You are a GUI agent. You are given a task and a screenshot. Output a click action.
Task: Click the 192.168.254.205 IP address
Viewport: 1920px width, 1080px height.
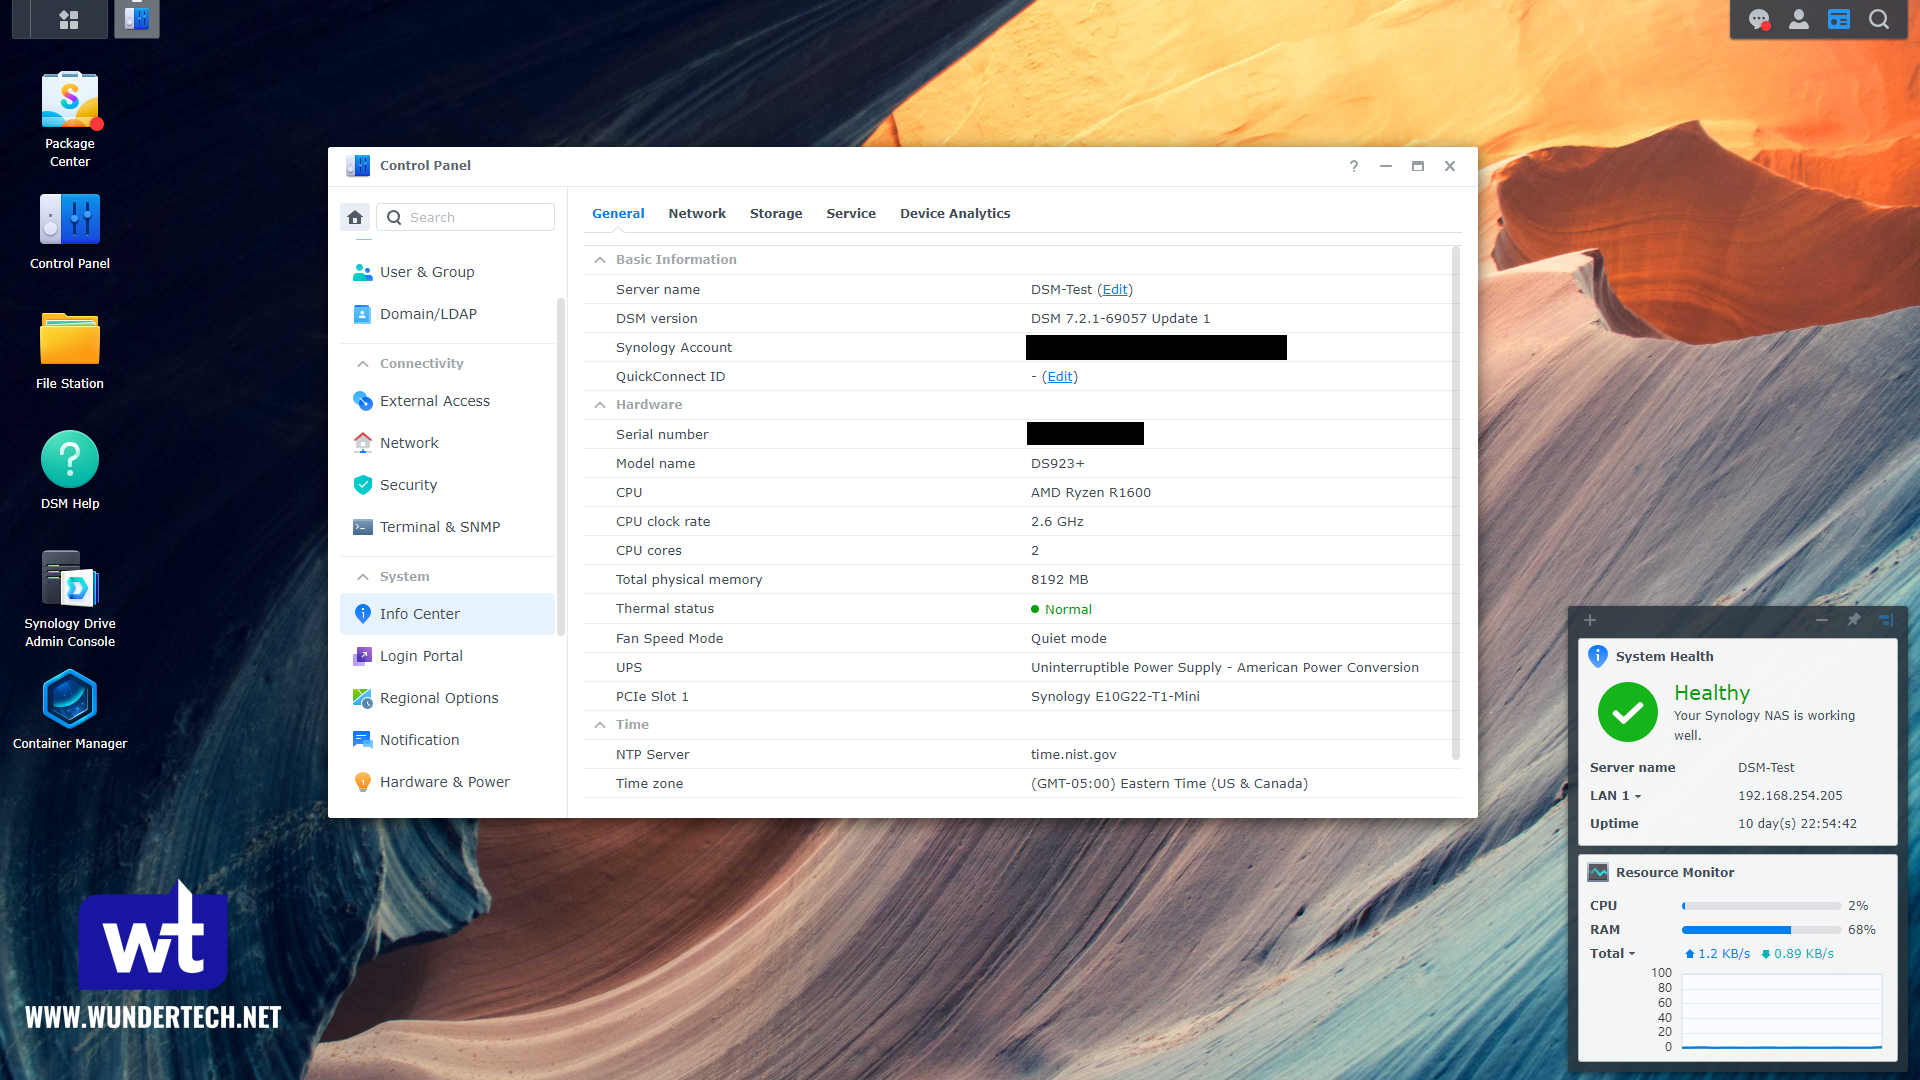click(1790, 796)
